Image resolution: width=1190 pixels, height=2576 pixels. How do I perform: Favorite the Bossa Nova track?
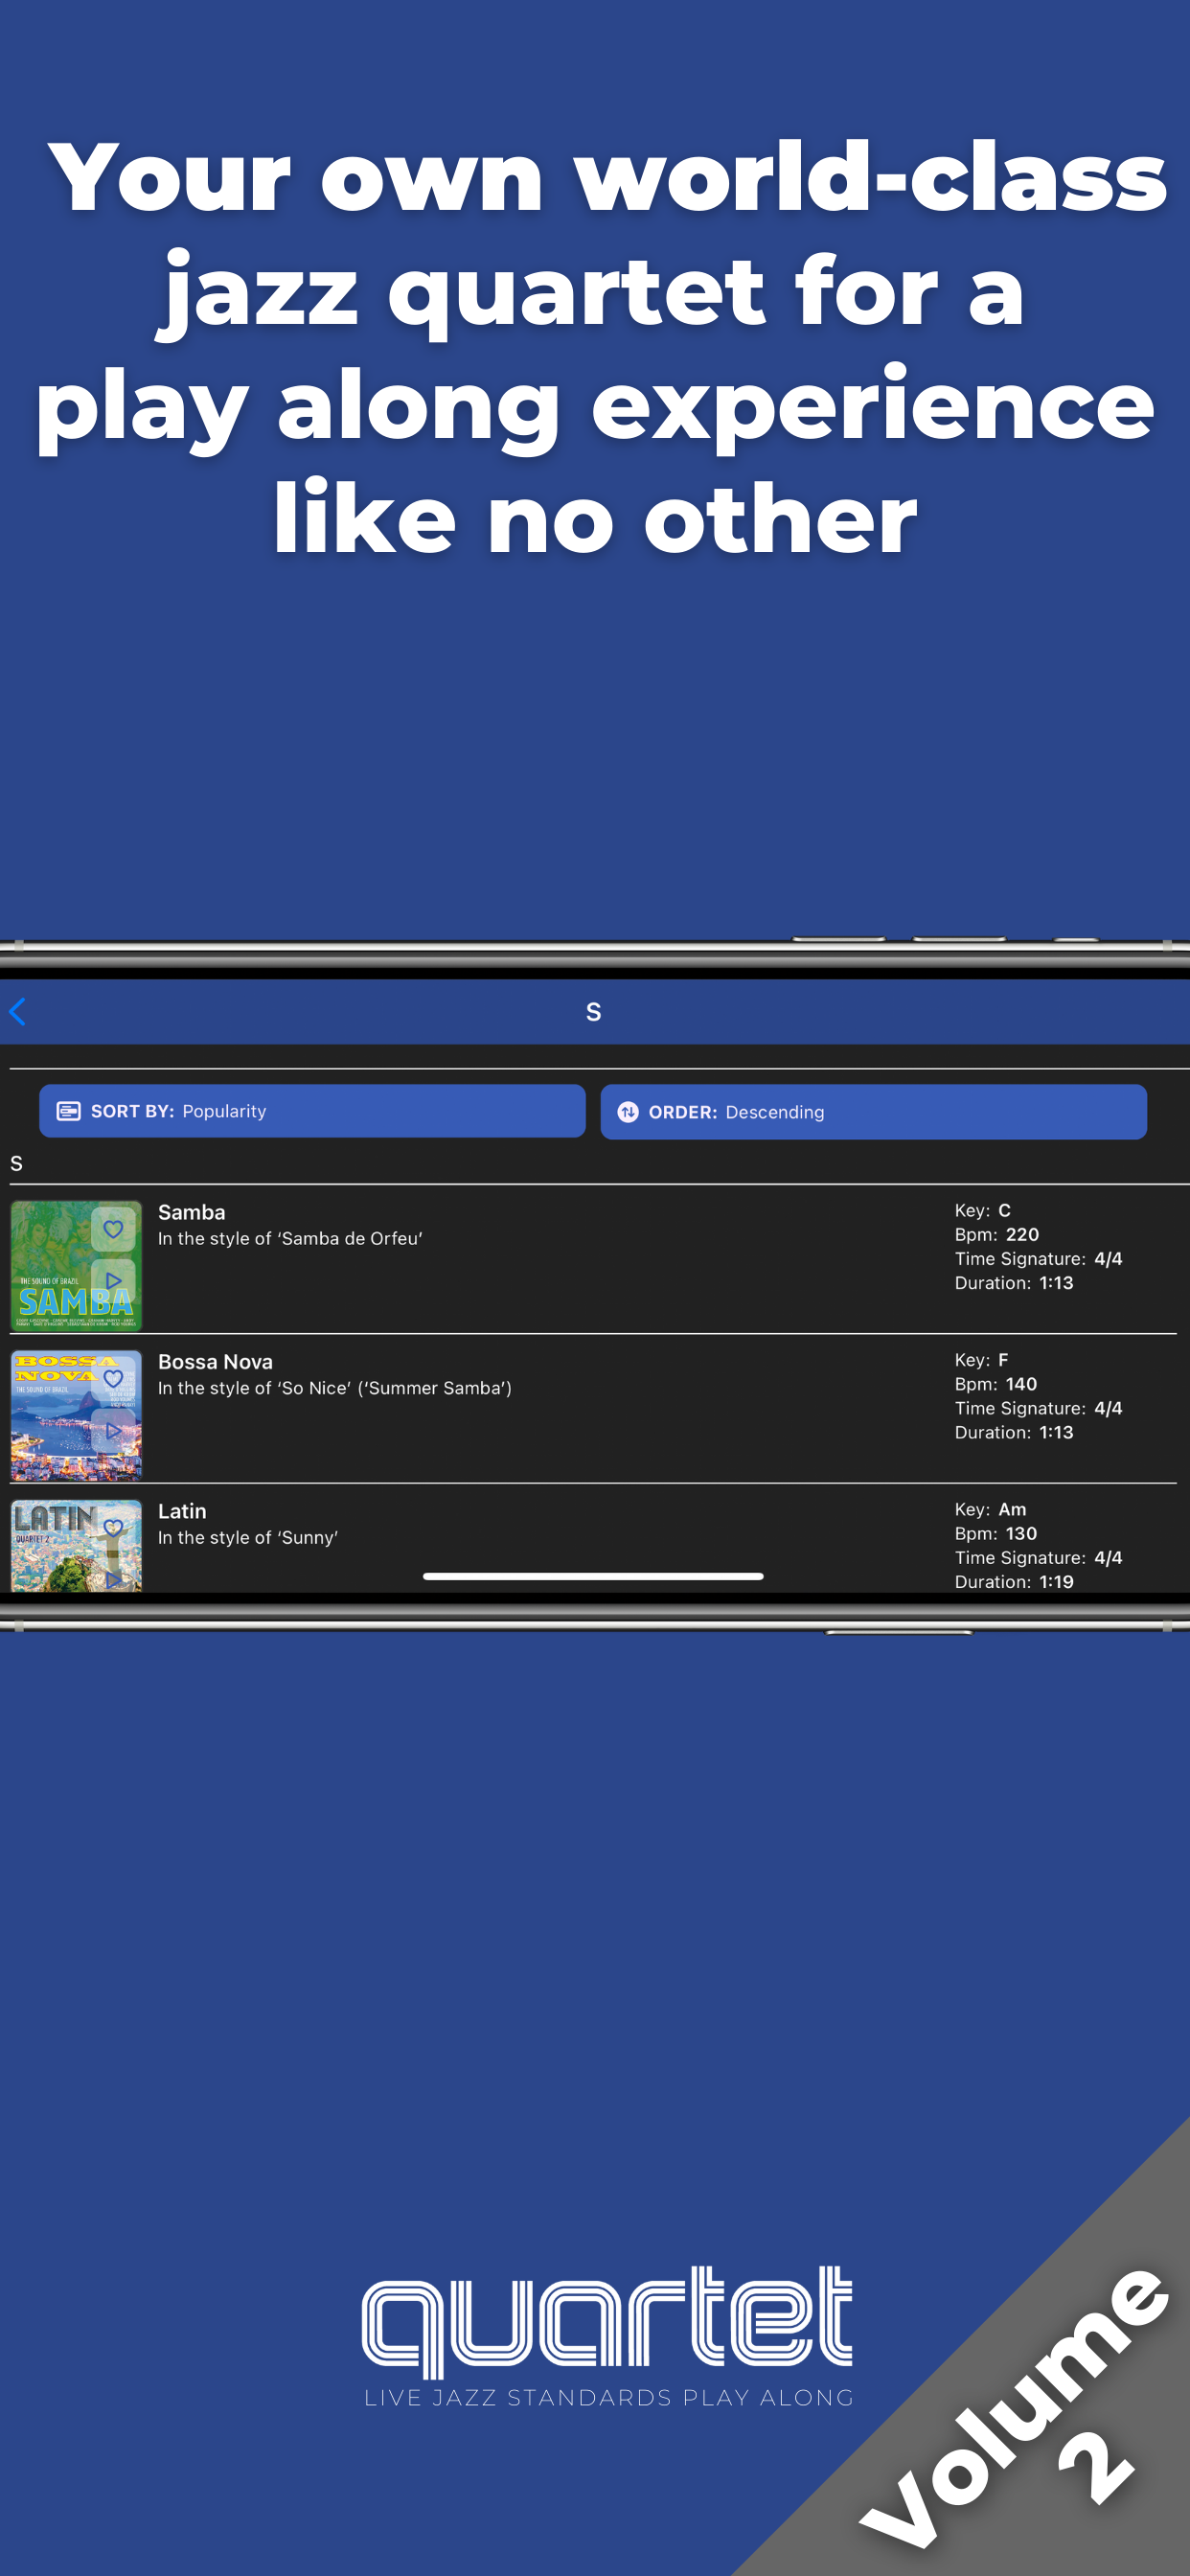pos(113,1379)
